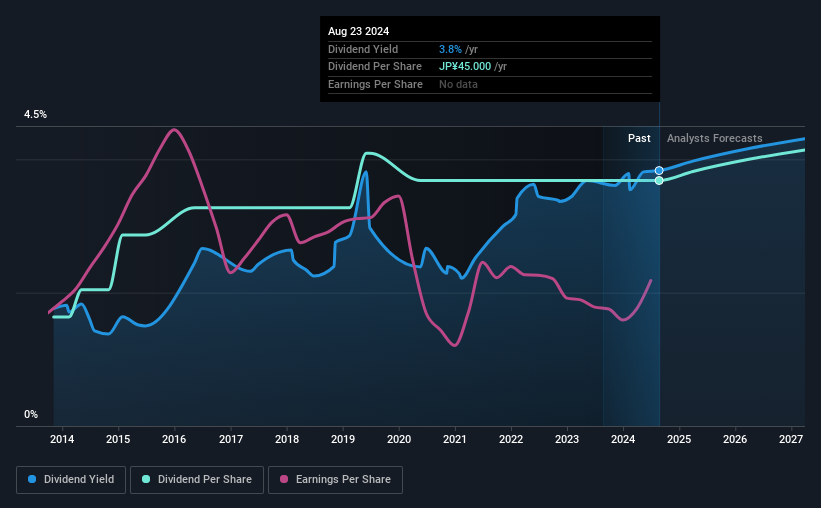Image resolution: width=821 pixels, height=508 pixels.
Task: Click the 2027 x-axis label
Action: [791, 439]
